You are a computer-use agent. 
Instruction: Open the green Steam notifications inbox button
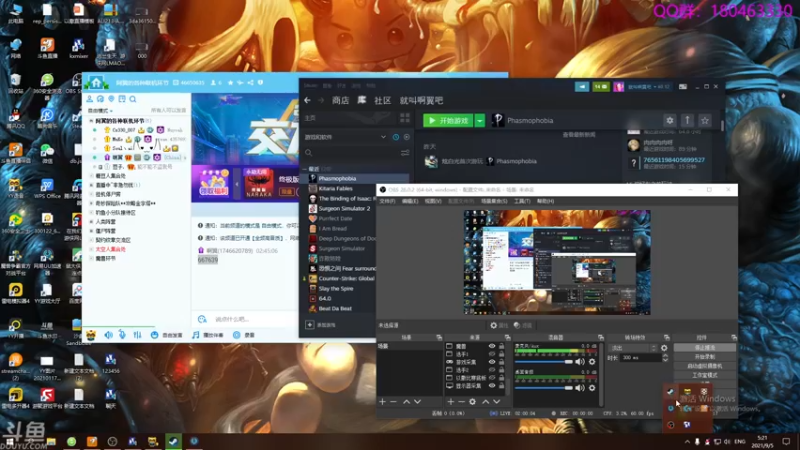[x=601, y=87]
